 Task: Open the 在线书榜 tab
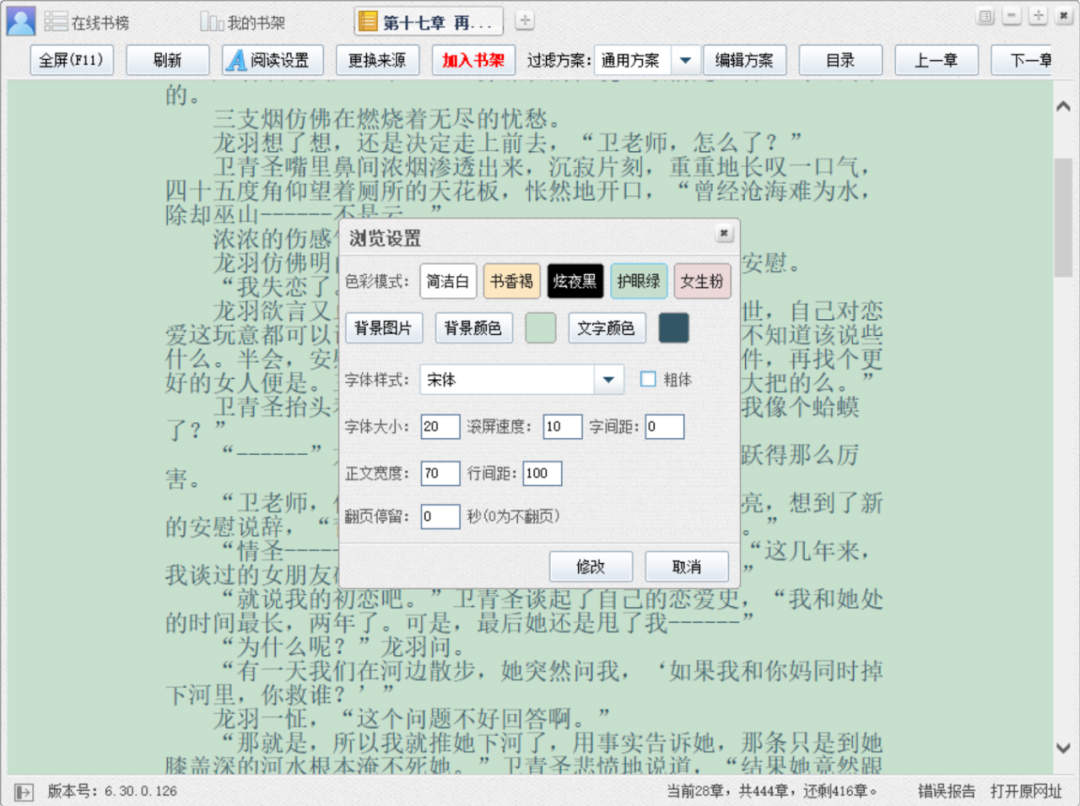(88, 22)
